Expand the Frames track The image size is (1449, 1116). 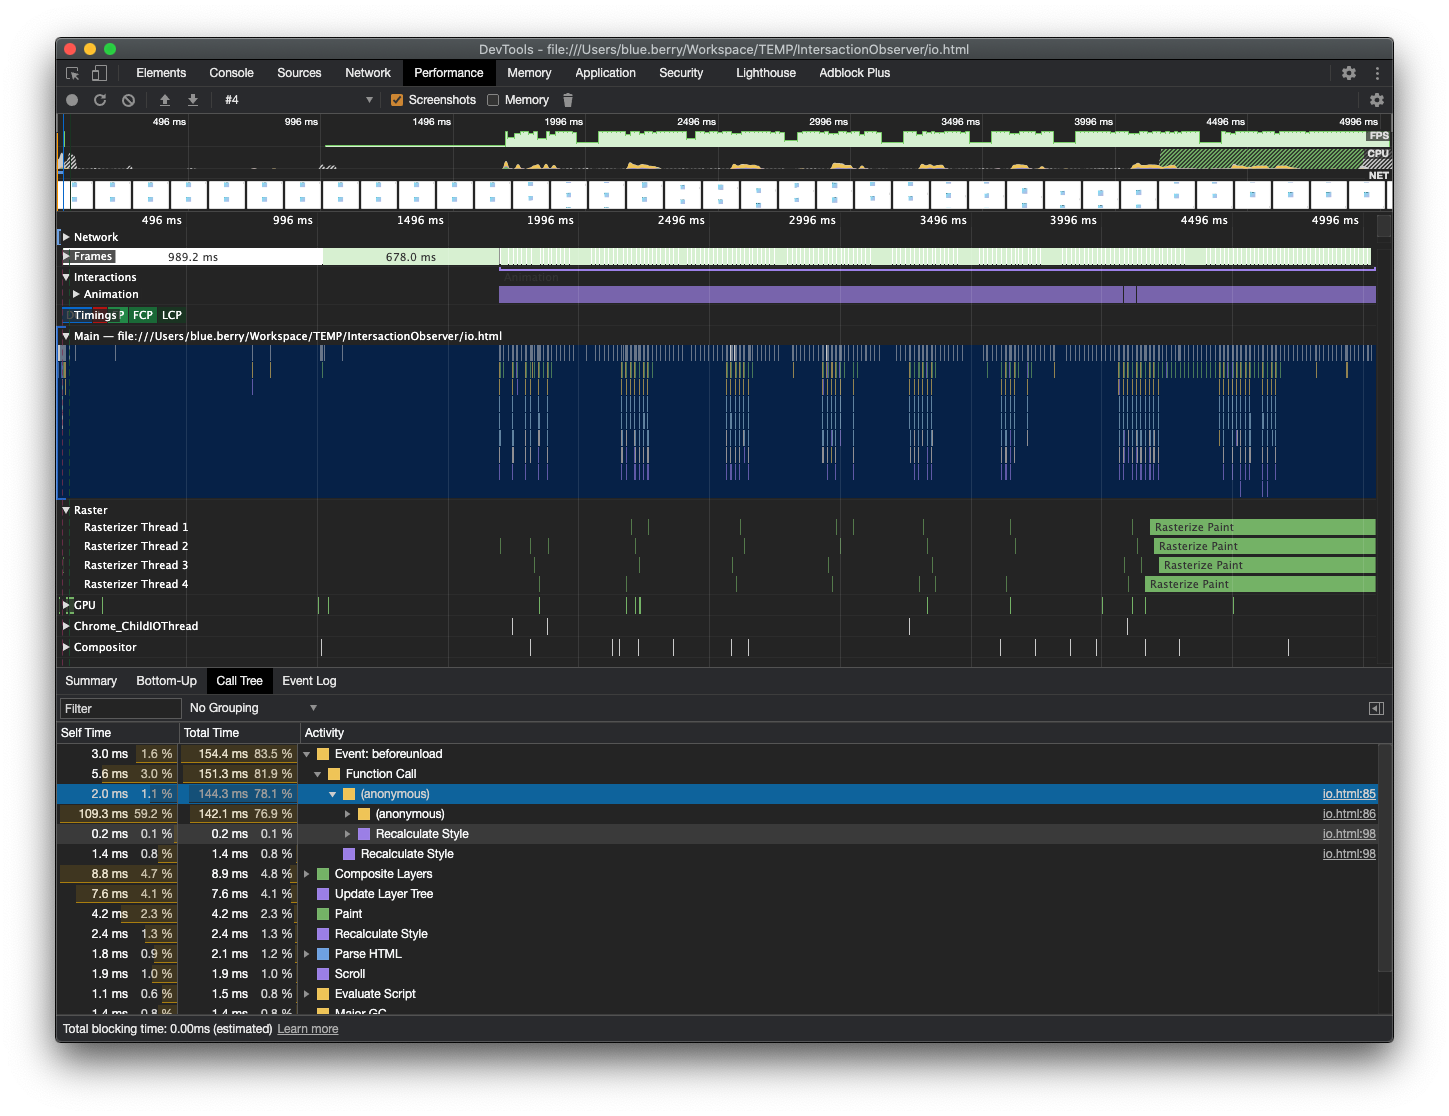click(x=67, y=257)
